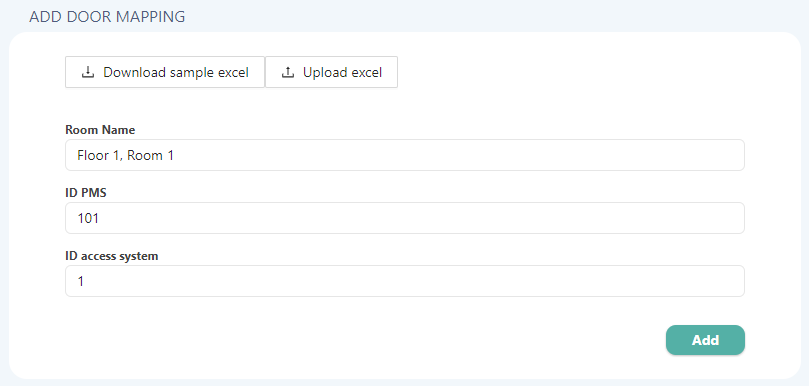809x386 pixels.
Task: Focus the Room Name input field
Action: [x=404, y=155]
